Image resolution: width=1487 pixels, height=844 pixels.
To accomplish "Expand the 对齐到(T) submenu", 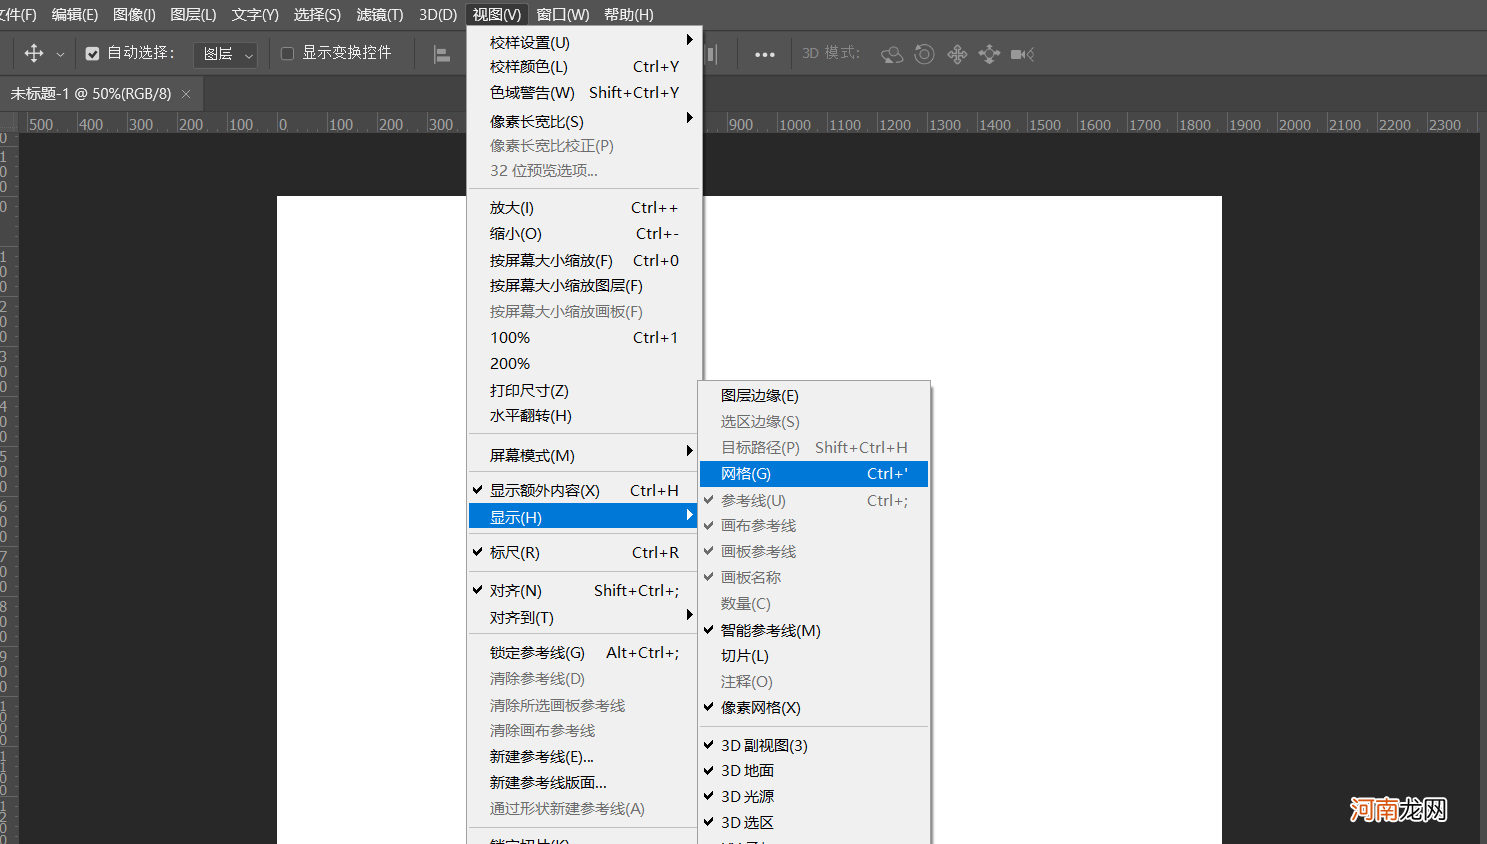I will (x=585, y=618).
